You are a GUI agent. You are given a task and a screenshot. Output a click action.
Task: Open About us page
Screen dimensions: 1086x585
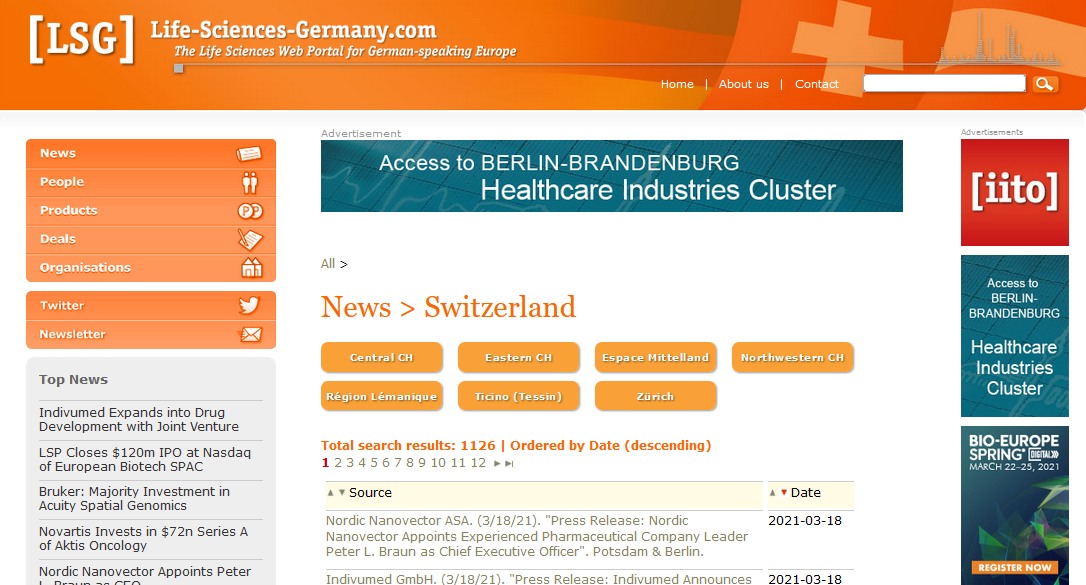(743, 84)
